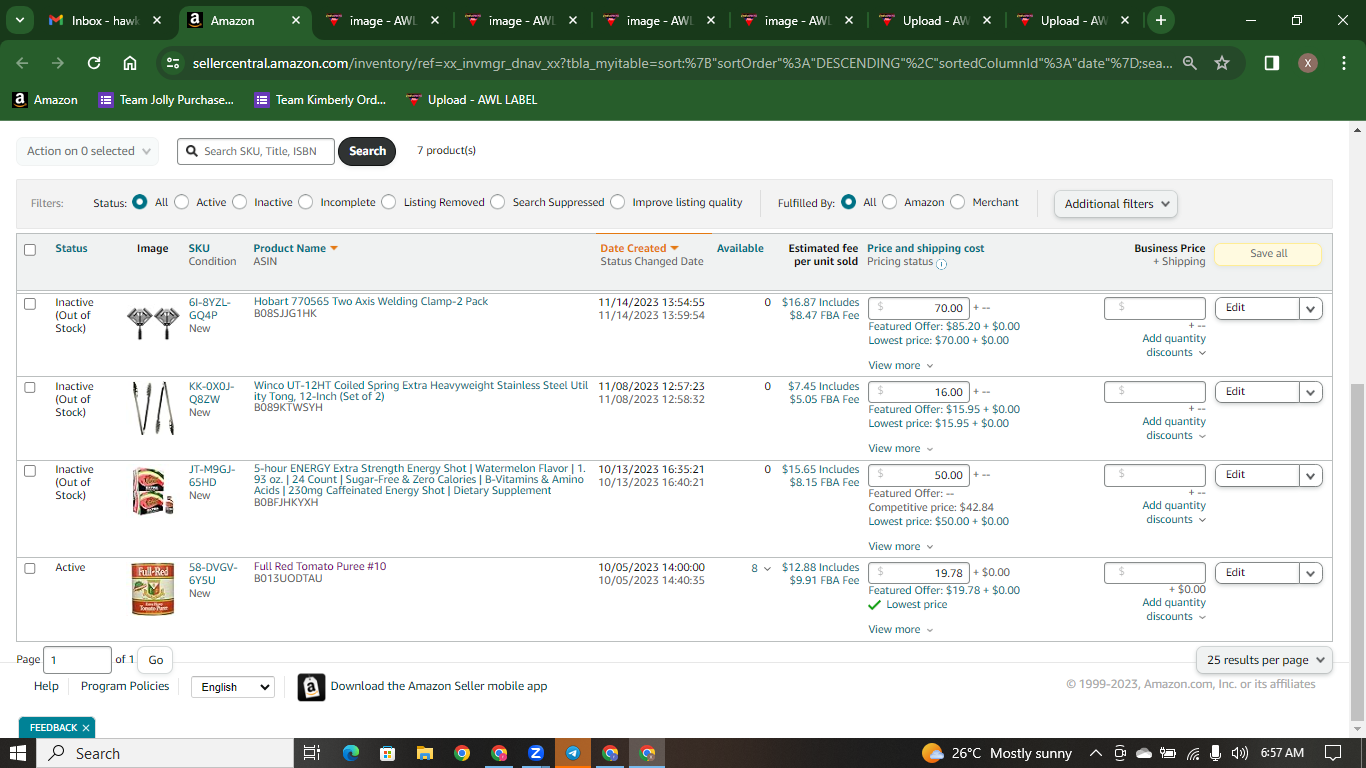Launch Microsoft Edge from taskbar
The height and width of the screenshot is (768, 1366).
[x=350, y=753]
